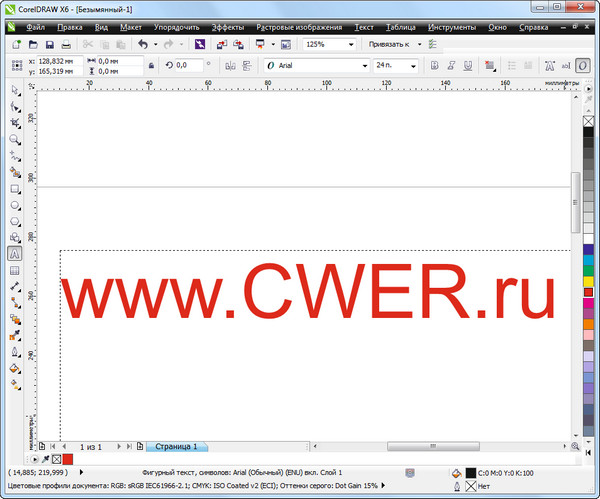600x499 pixels.
Task: Click the Save icon in toolbar
Action: tap(50, 45)
